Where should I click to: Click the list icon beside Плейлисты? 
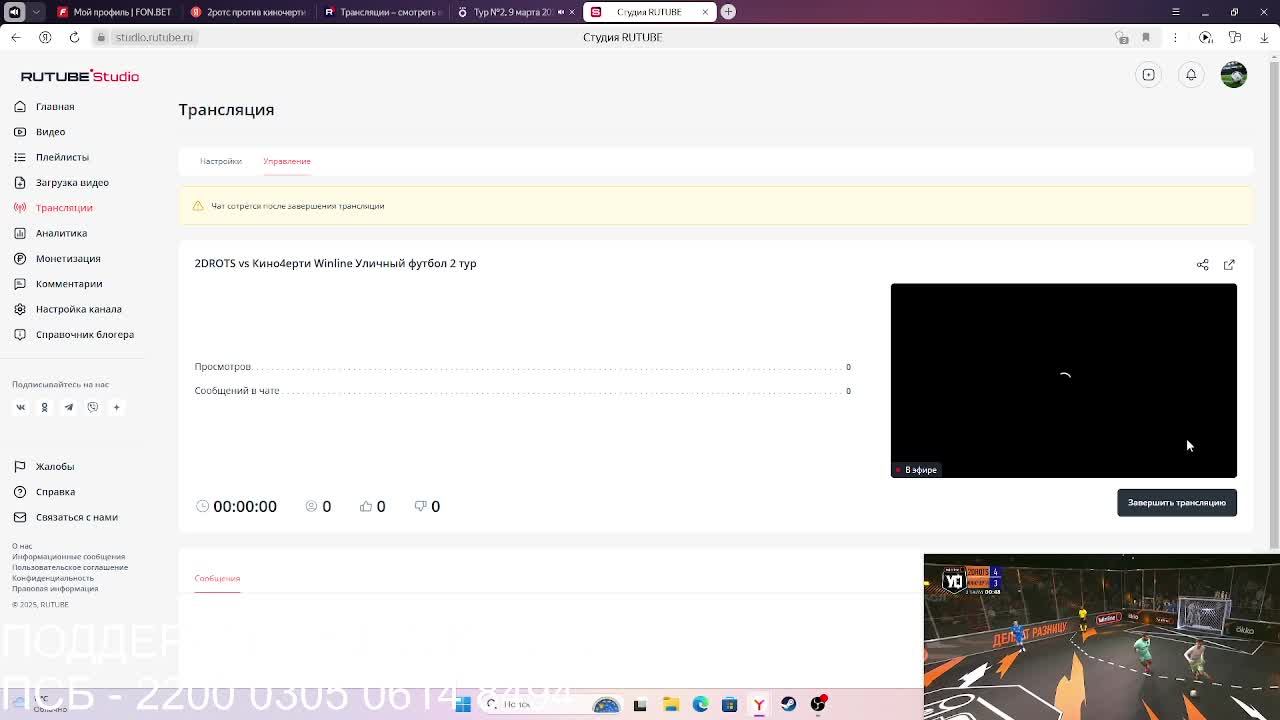pos(20,157)
